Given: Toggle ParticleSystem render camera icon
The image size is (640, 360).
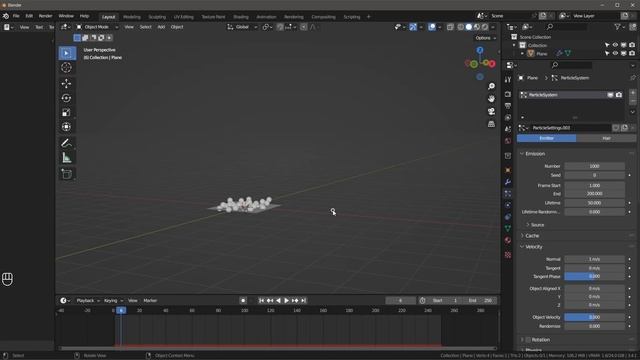Looking at the screenshot, I should tap(619, 95).
